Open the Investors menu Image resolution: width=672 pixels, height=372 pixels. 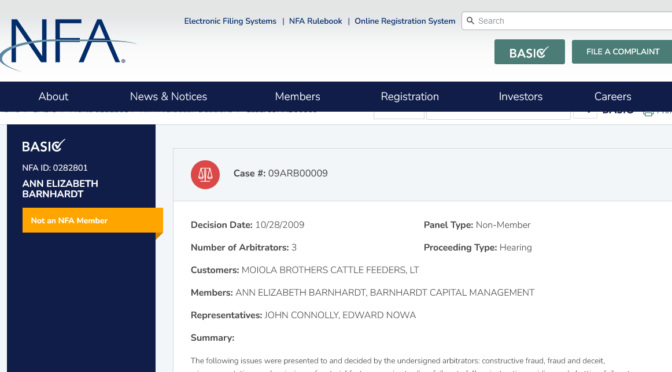pyautogui.click(x=520, y=96)
